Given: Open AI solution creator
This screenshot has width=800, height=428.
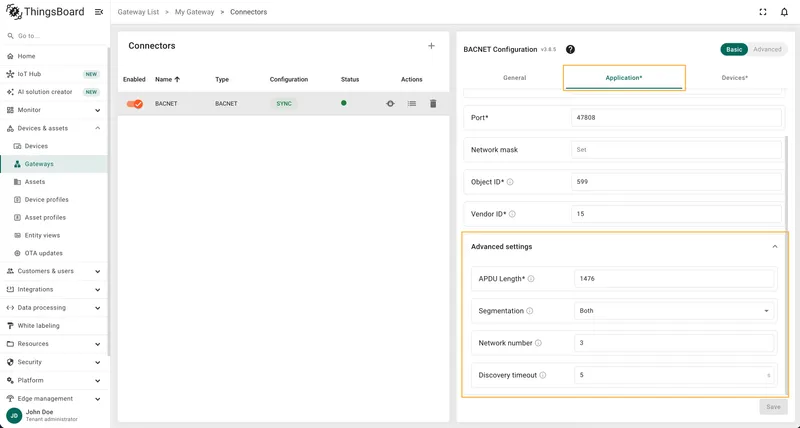Looking at the screenshot, I should click(x=54, y=92).
